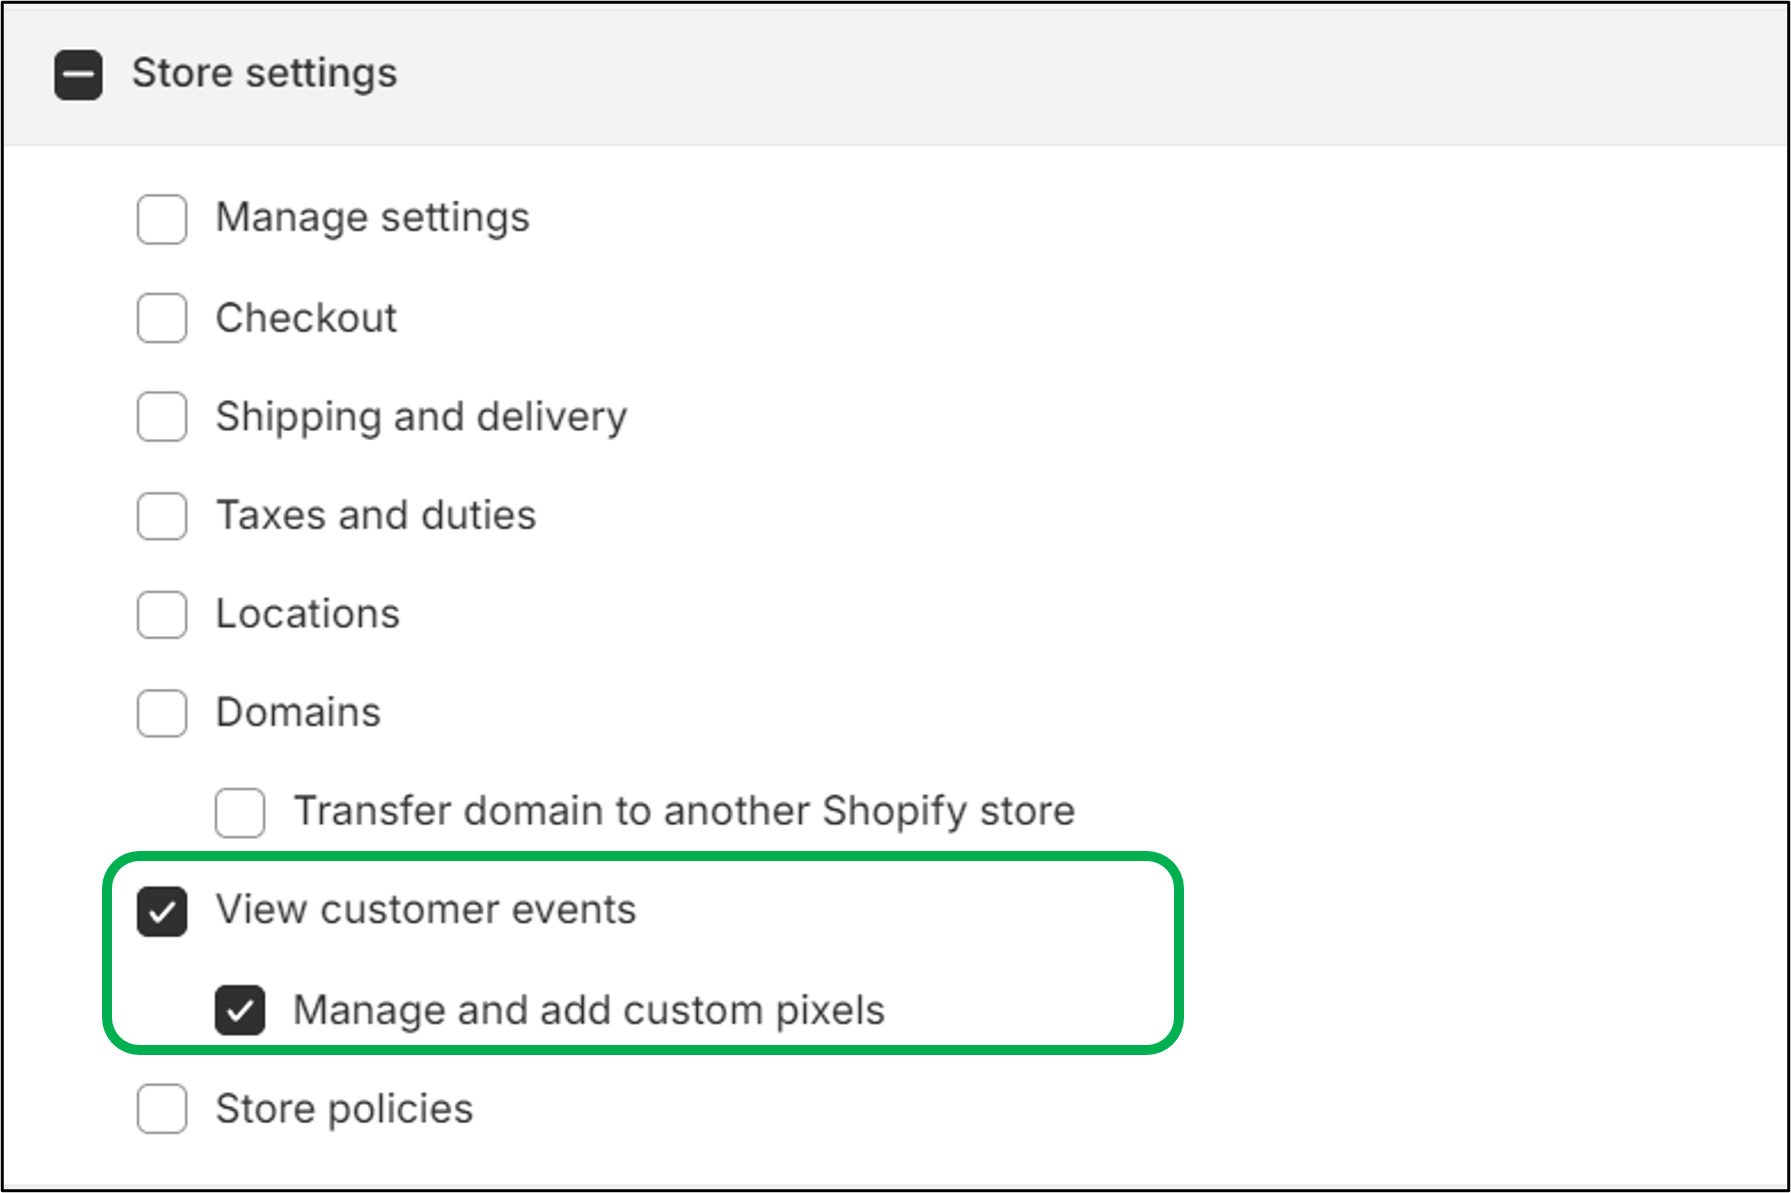Check Transfer domain to another Shopify store
This screenshot has height=1193, width=1791.
point(239,812)
